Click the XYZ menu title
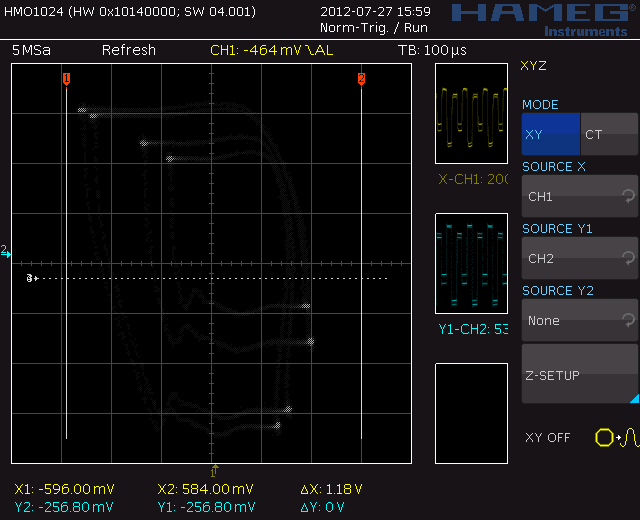 coord(533,66)
